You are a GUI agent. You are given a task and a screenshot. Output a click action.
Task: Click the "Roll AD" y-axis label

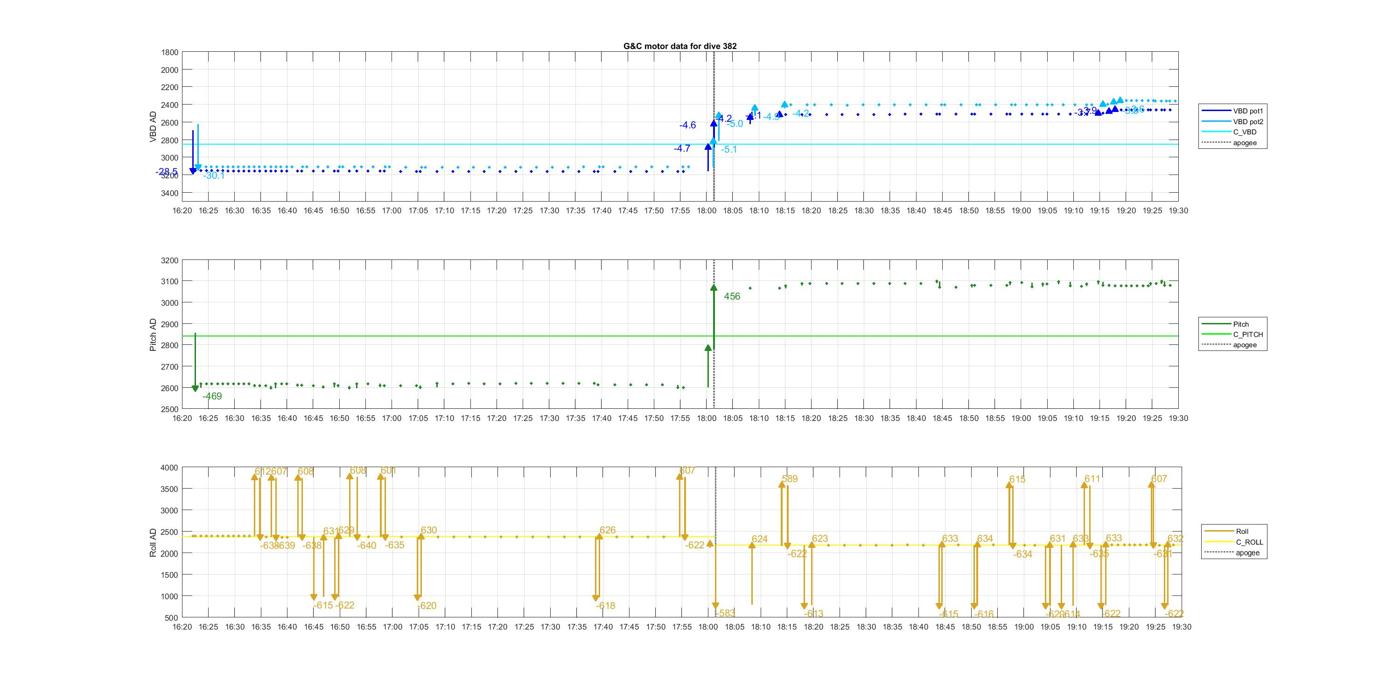(154, 543)
